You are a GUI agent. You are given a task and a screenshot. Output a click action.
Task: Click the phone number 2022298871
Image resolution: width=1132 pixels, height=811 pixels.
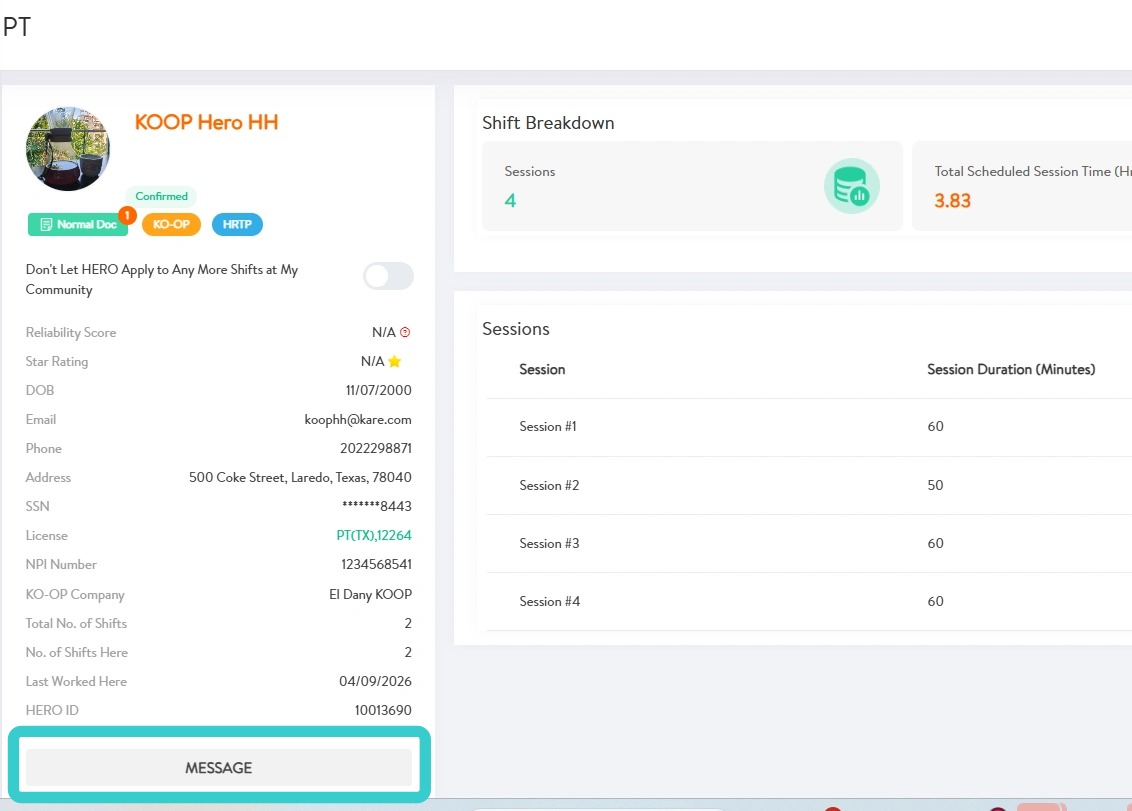[x=375, y=448]
